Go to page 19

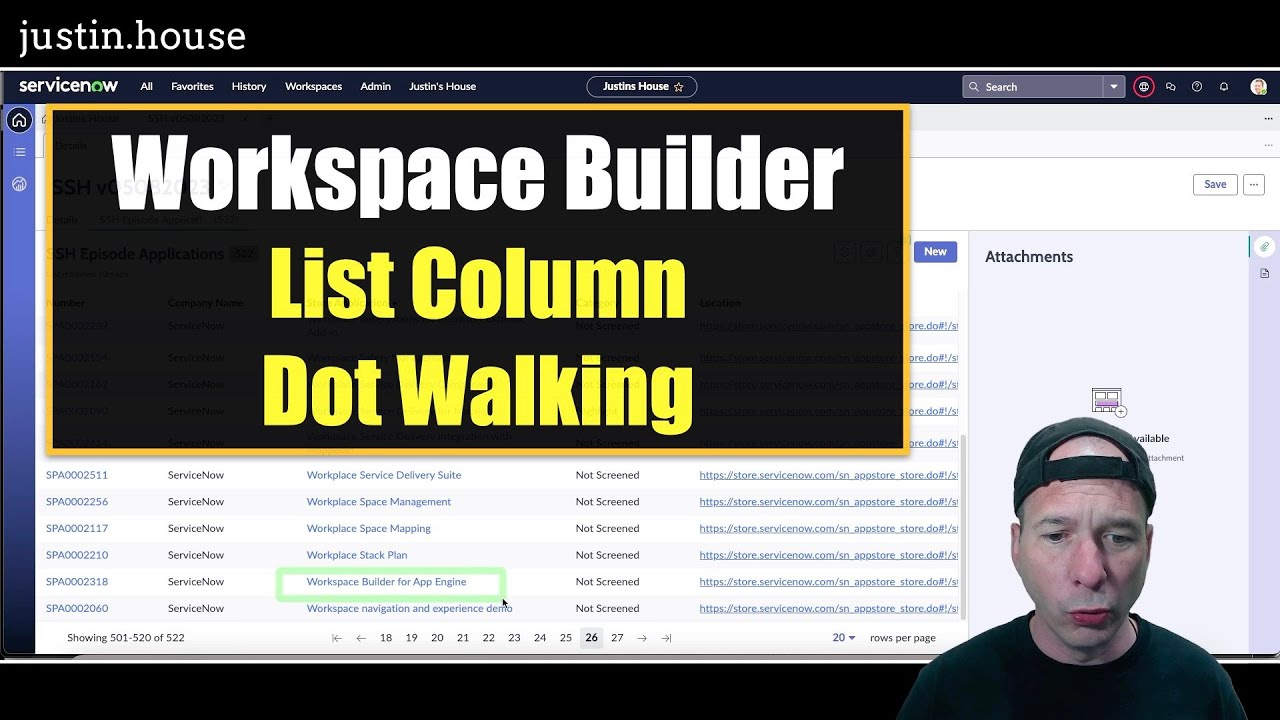pyautogui.click(x=411, y=638)
